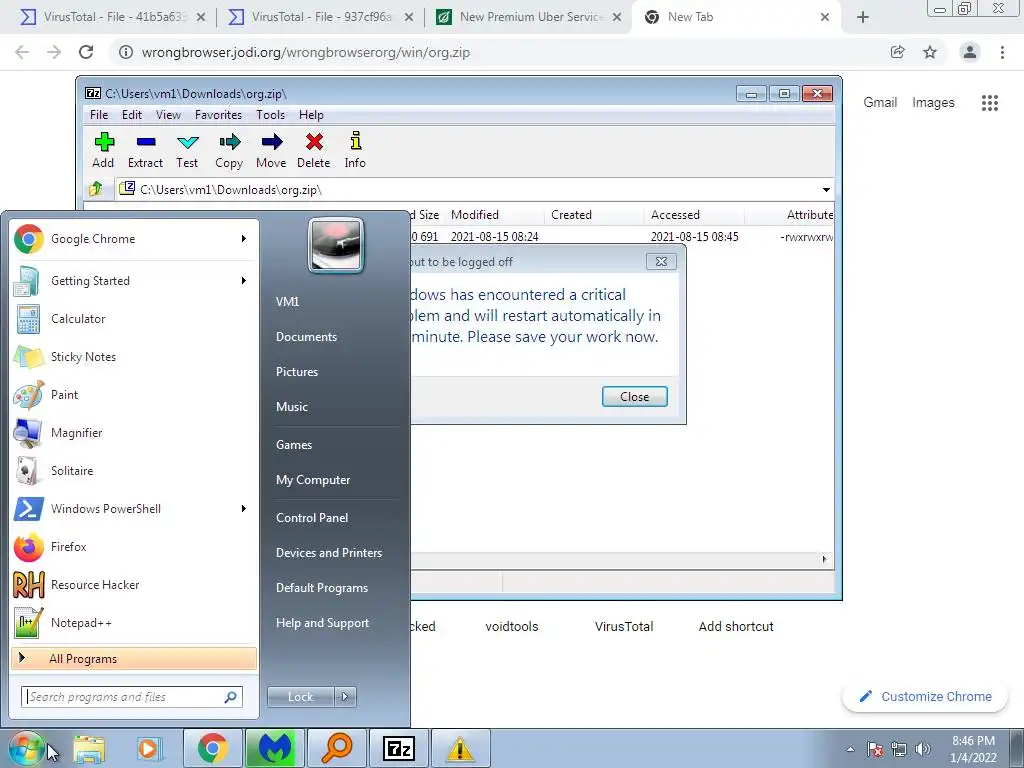Click the Chrome taskbar icon

(x=213, y=748)
